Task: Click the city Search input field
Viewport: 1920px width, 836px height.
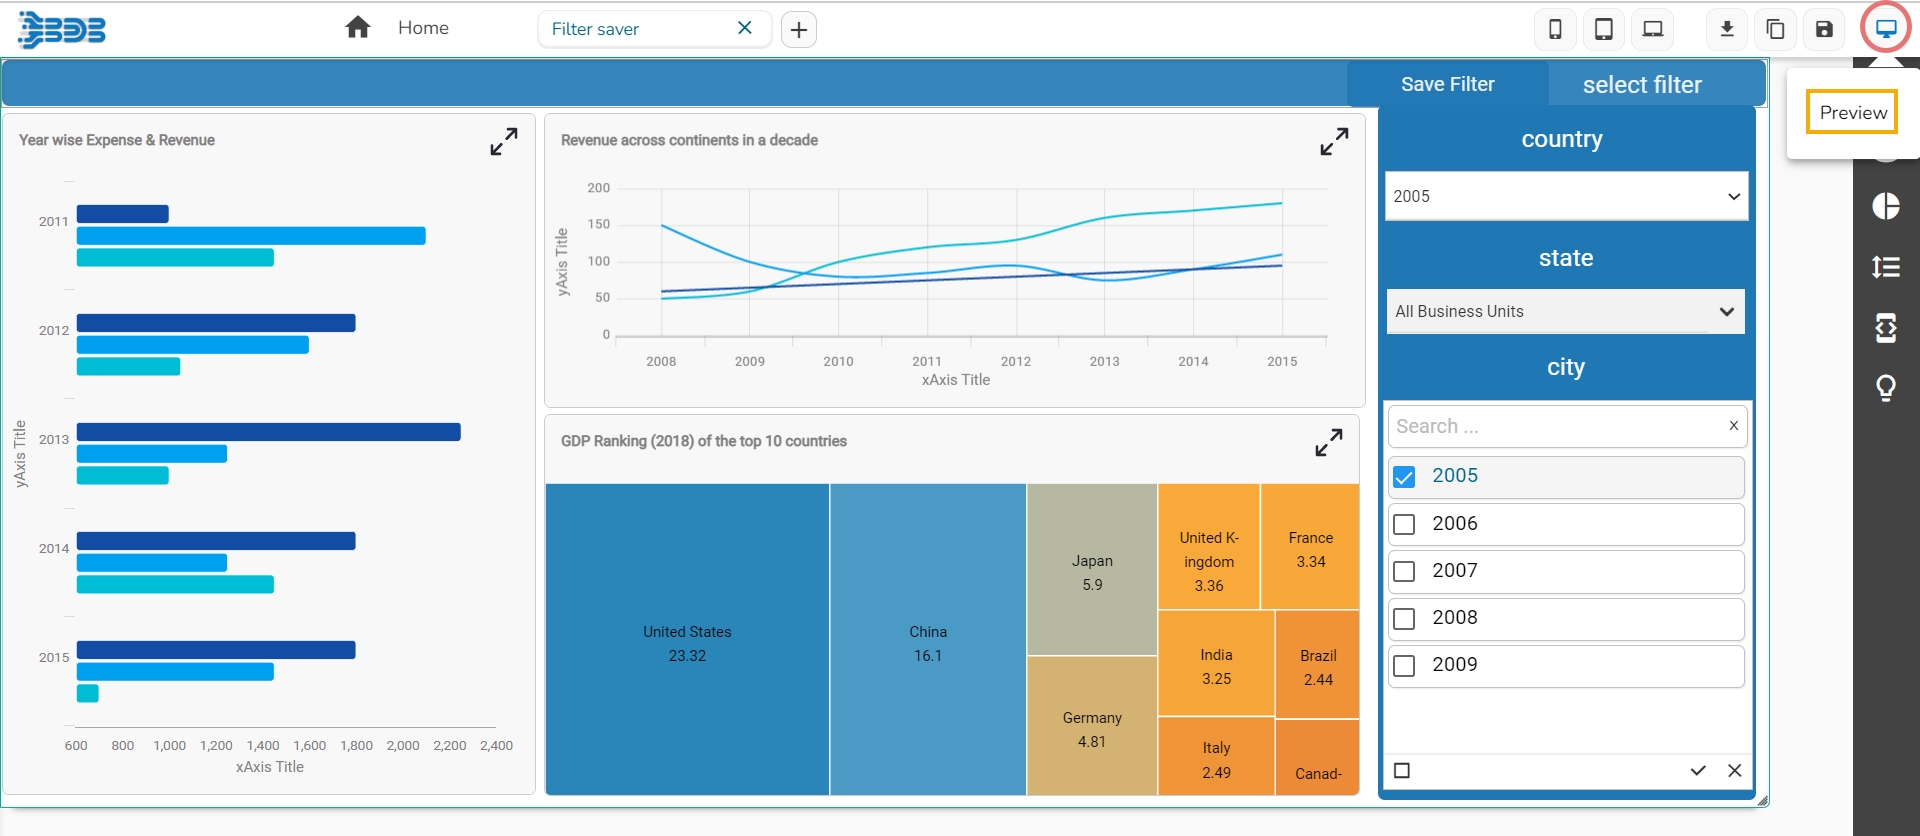Action: pos(1555,427)
